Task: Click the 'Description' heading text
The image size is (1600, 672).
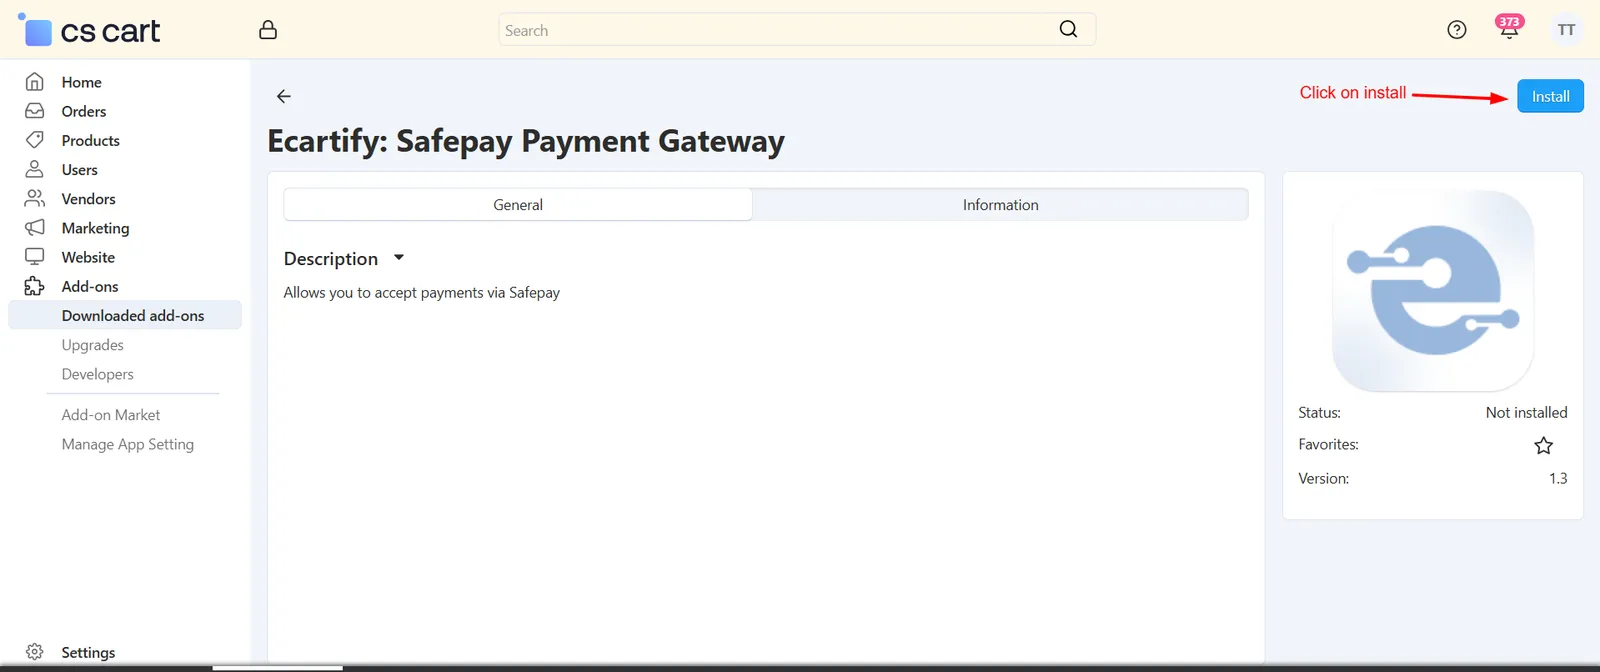Action: [331, 258]
